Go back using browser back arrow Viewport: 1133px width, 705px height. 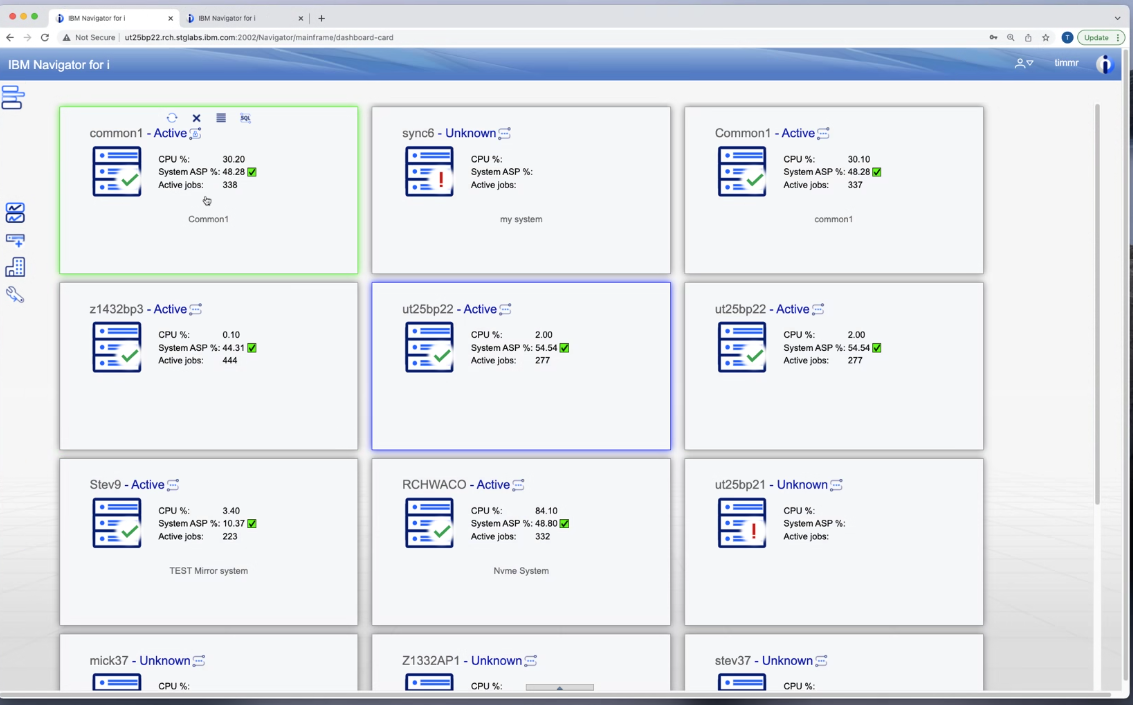click(x=10, y=38)
